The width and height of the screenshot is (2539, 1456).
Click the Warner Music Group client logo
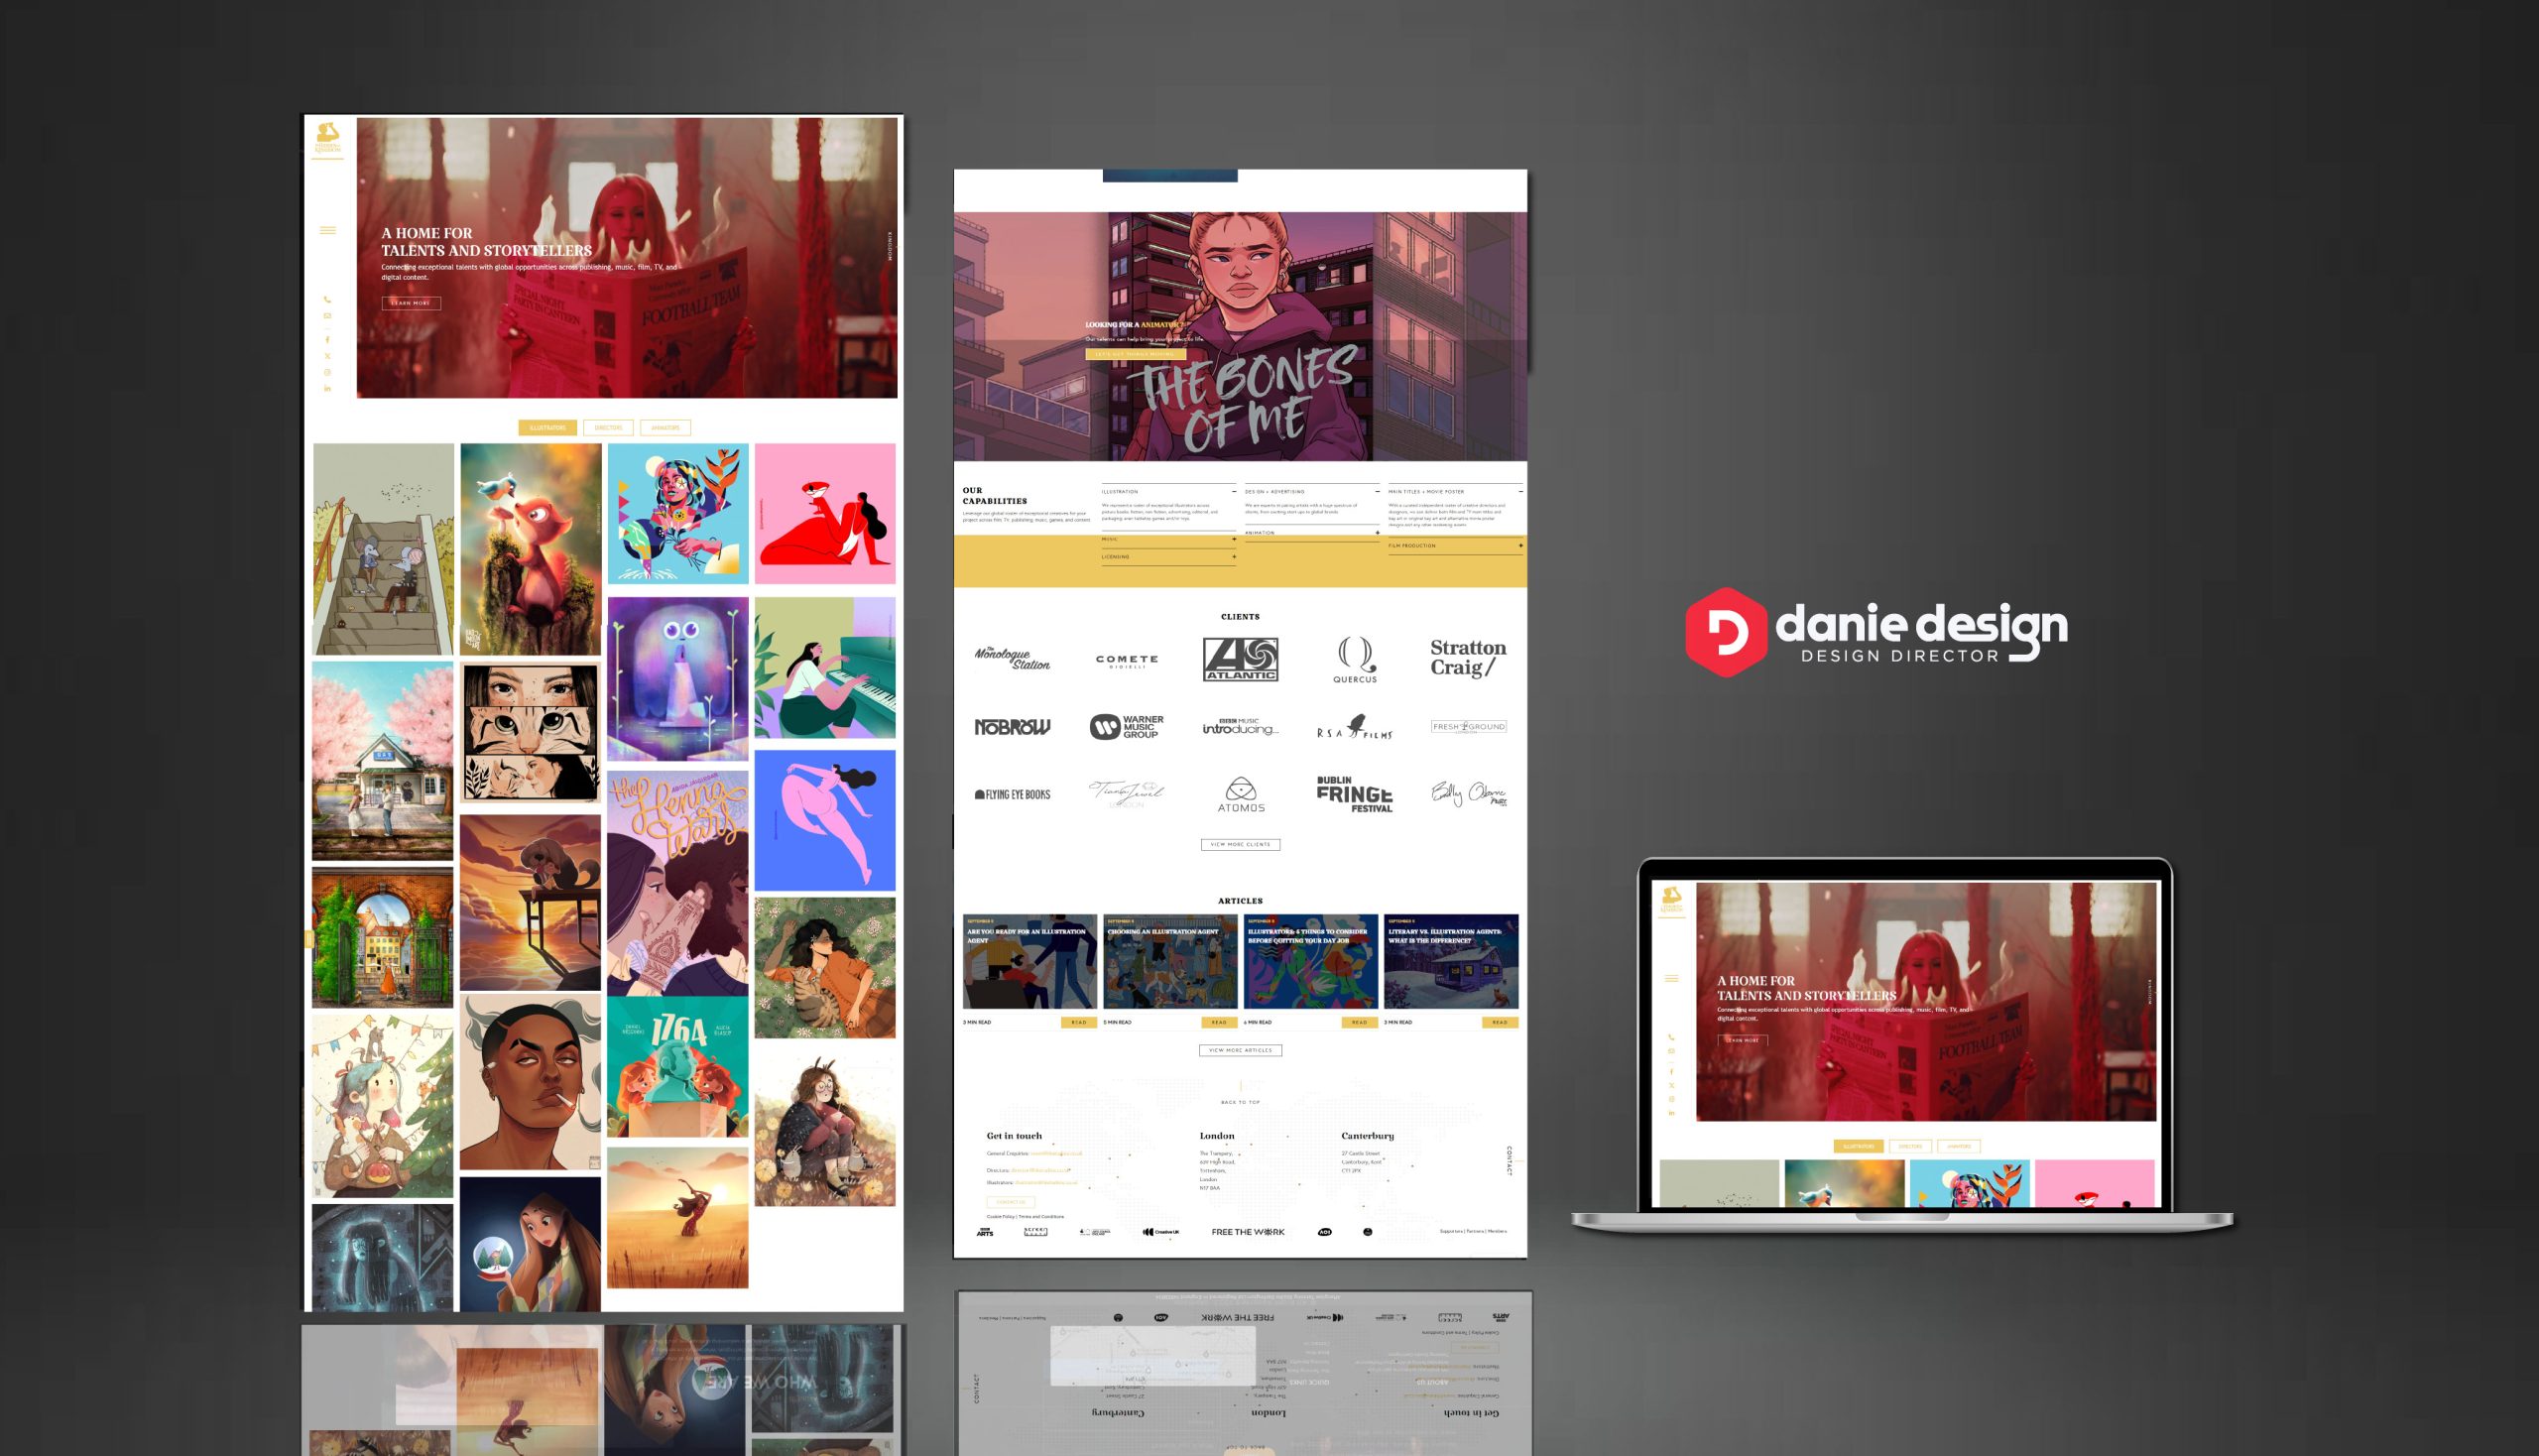click(1127, 727)
